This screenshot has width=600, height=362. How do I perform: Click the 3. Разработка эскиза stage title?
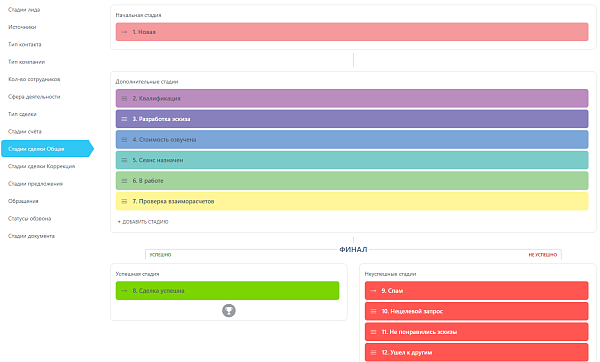point(161,119)
